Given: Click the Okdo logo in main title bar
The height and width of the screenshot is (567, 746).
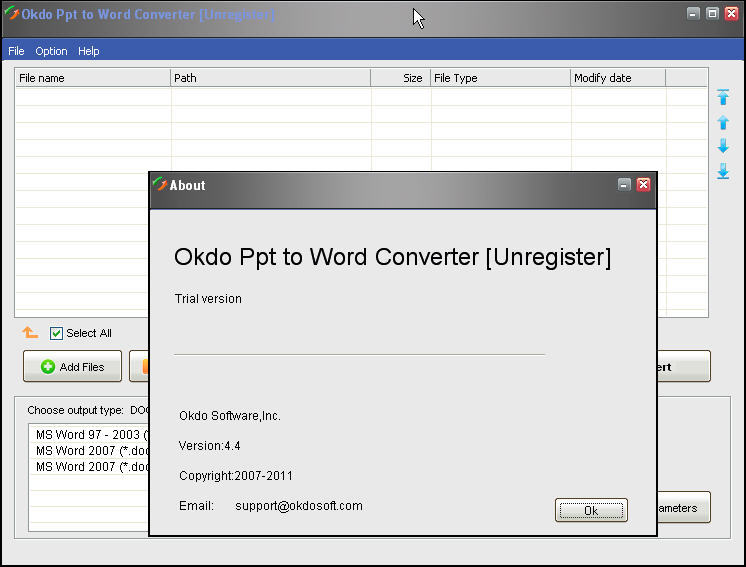Looking at the screenshot, I should (x=11, y=14).
